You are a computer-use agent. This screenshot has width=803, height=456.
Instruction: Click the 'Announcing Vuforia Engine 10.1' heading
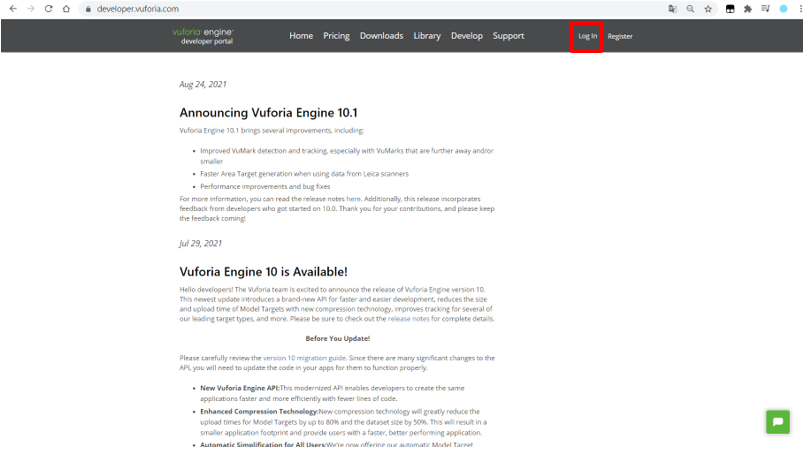coord(268,113)
